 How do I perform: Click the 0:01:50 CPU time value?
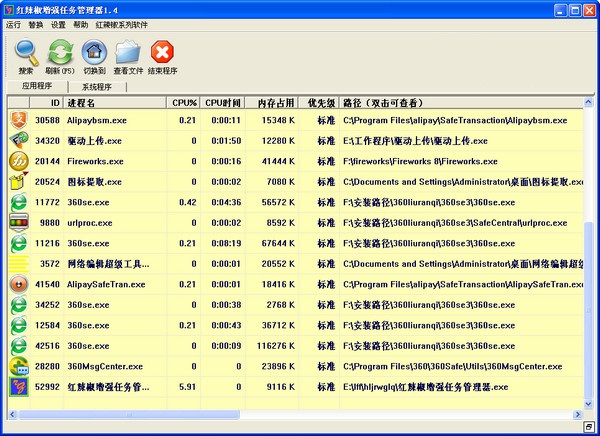coord(226,140)
